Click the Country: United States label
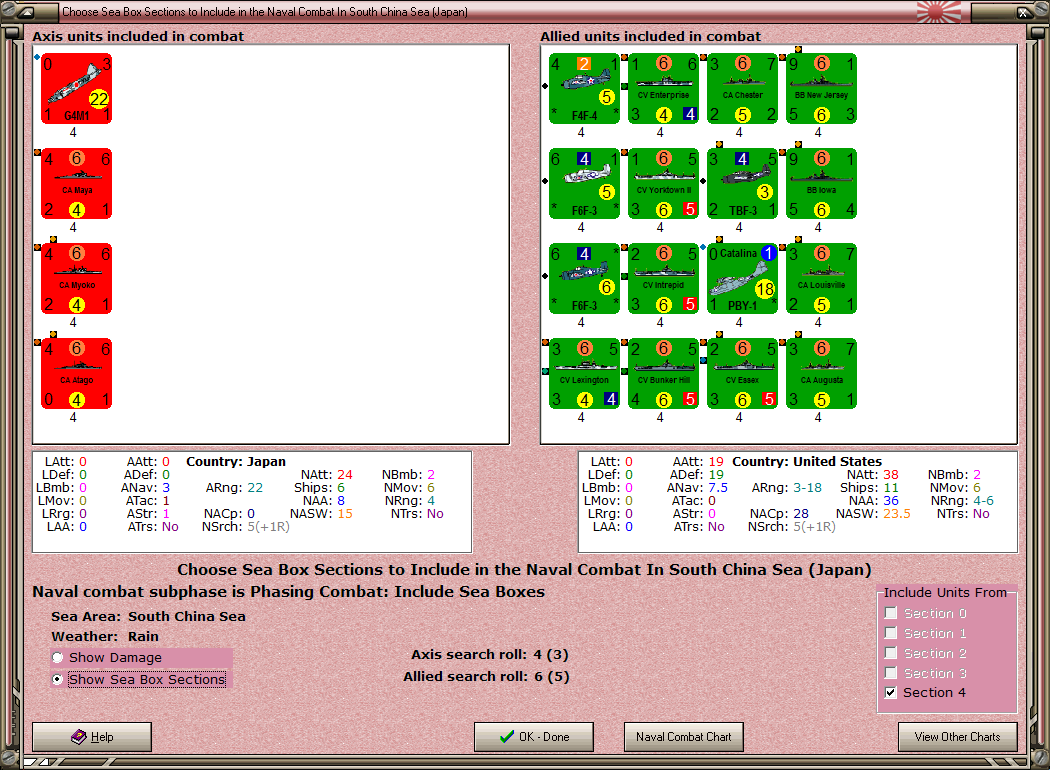 click(807, 461)
